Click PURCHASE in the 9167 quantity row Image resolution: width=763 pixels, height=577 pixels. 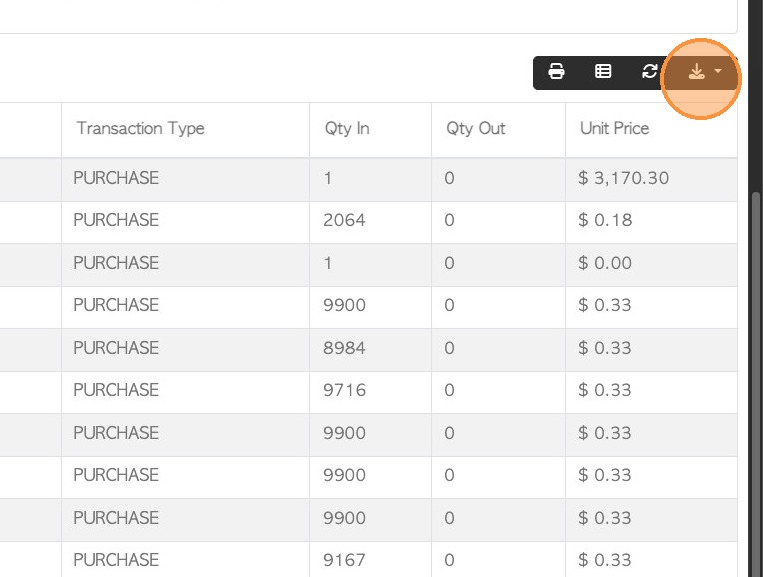116,560
